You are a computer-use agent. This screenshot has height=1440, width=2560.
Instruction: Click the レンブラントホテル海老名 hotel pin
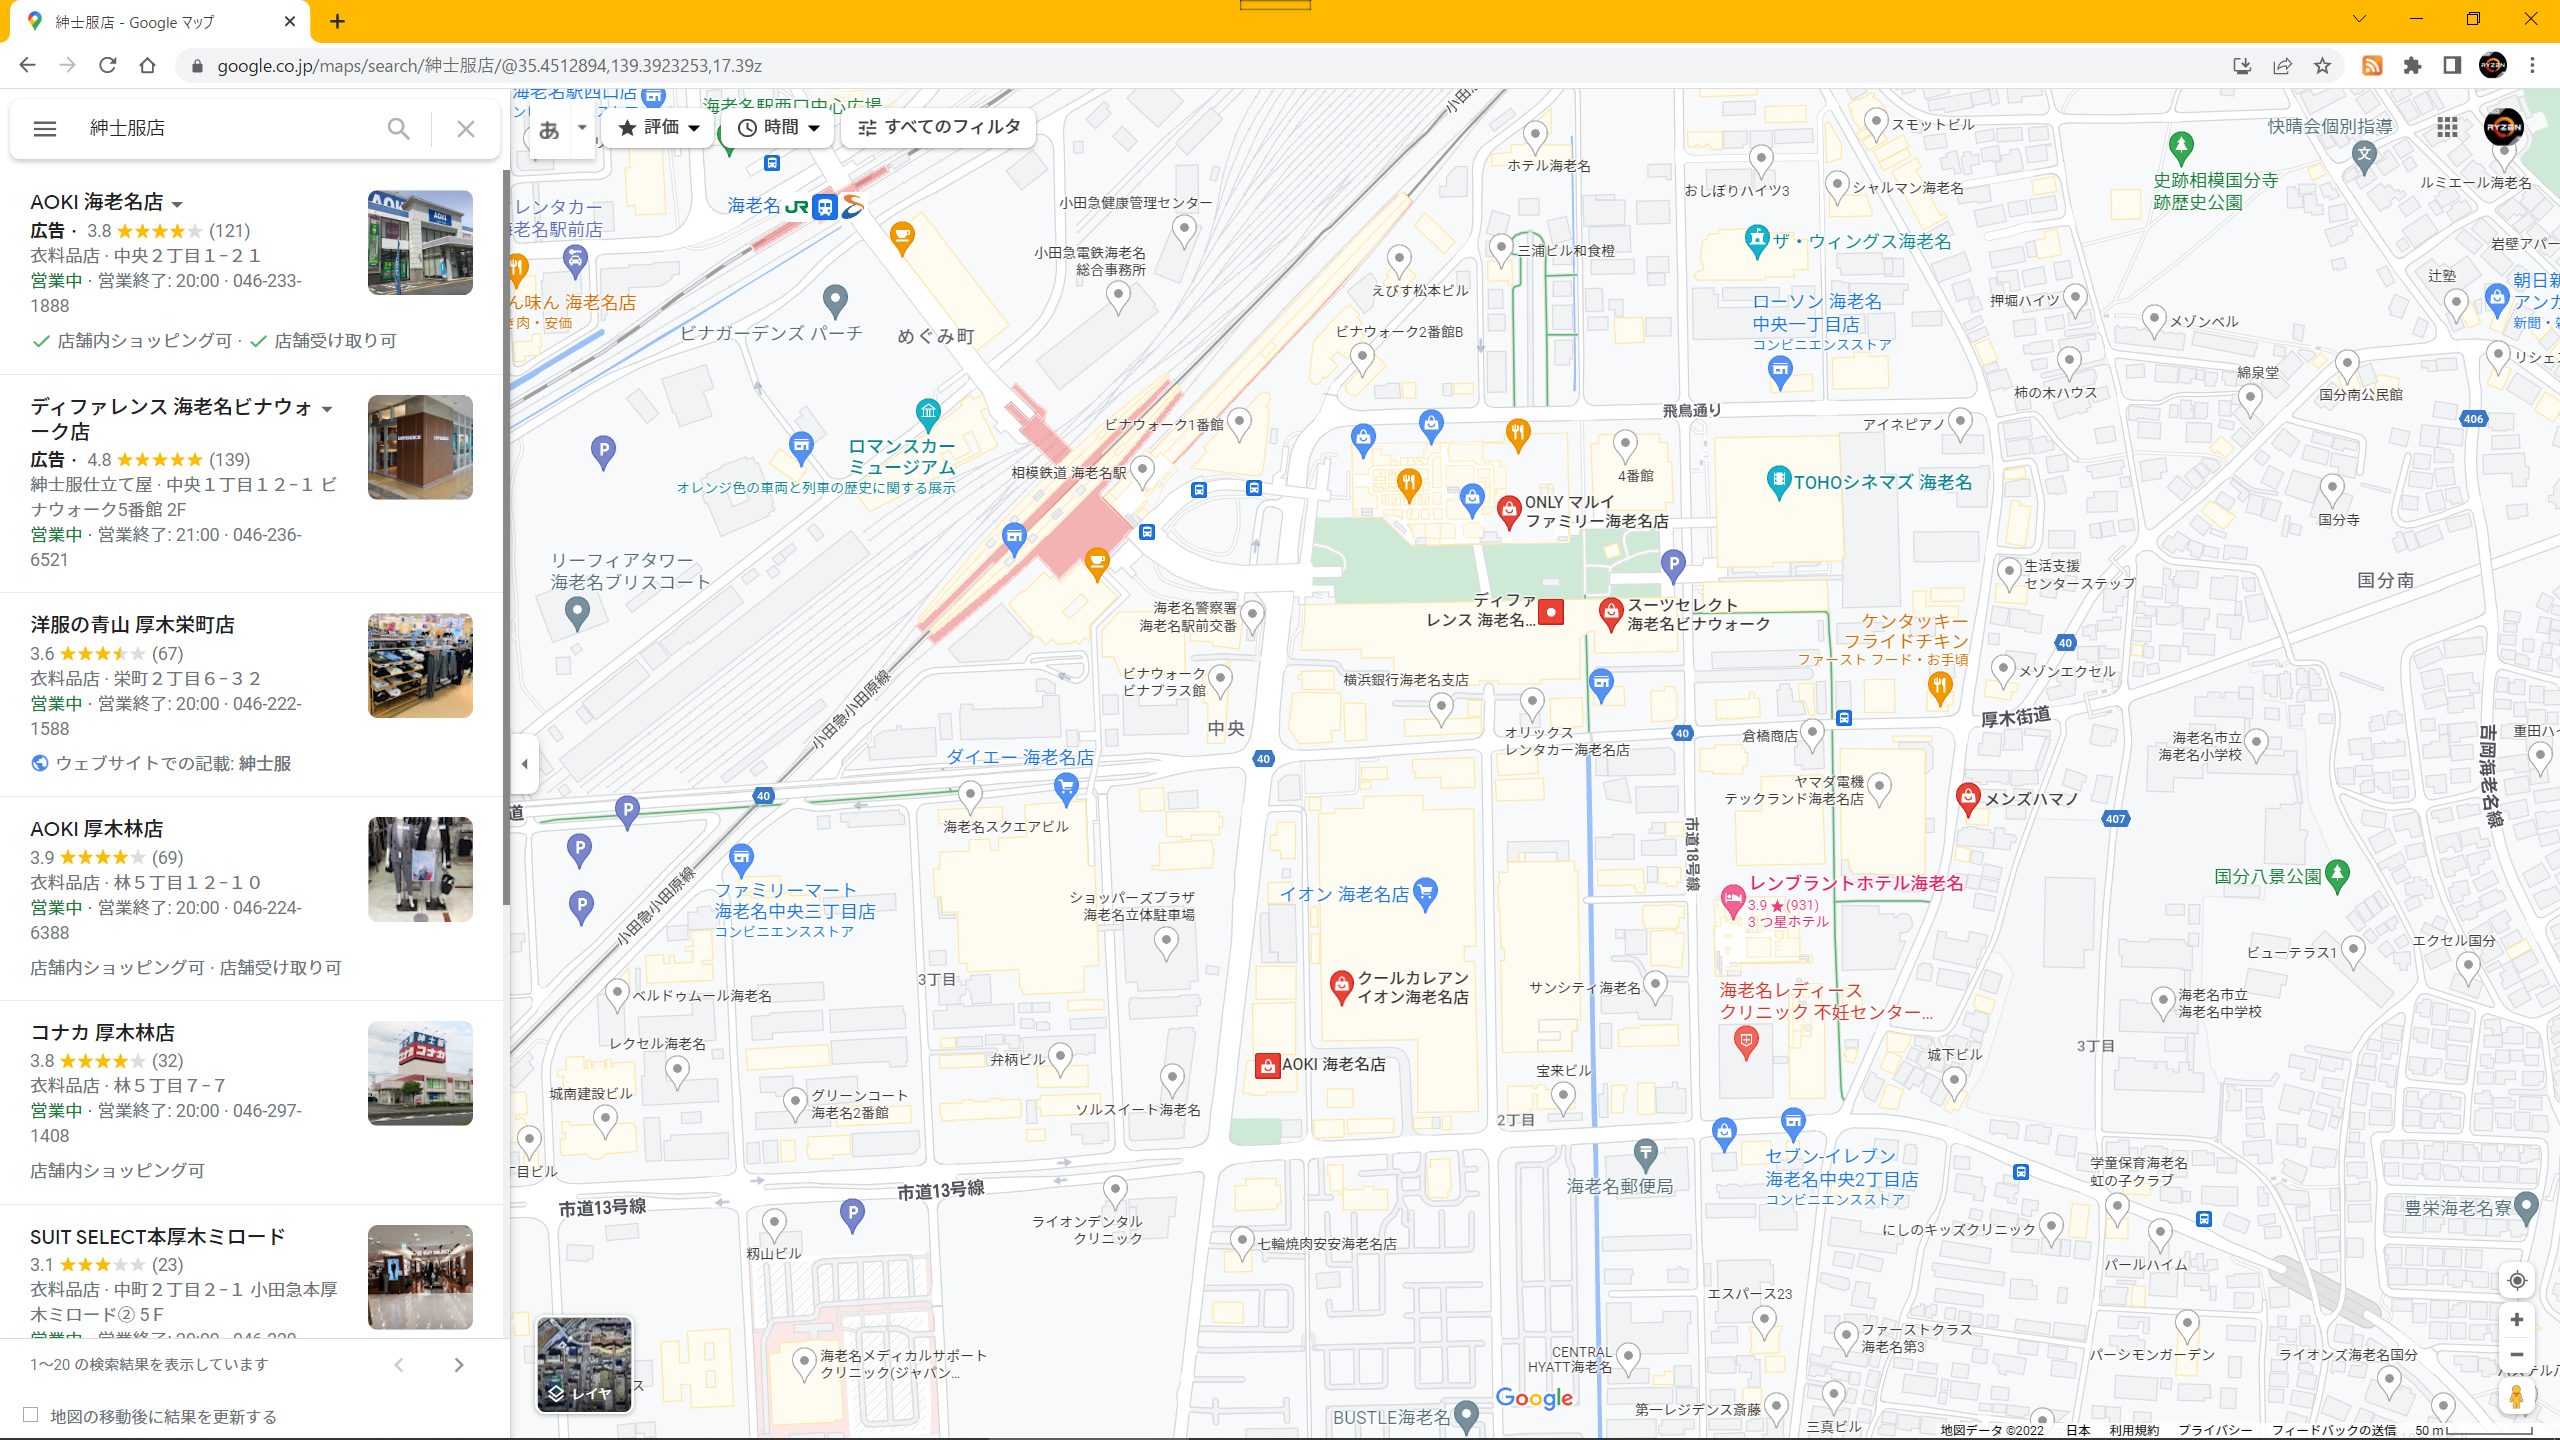coord(1732,901)
